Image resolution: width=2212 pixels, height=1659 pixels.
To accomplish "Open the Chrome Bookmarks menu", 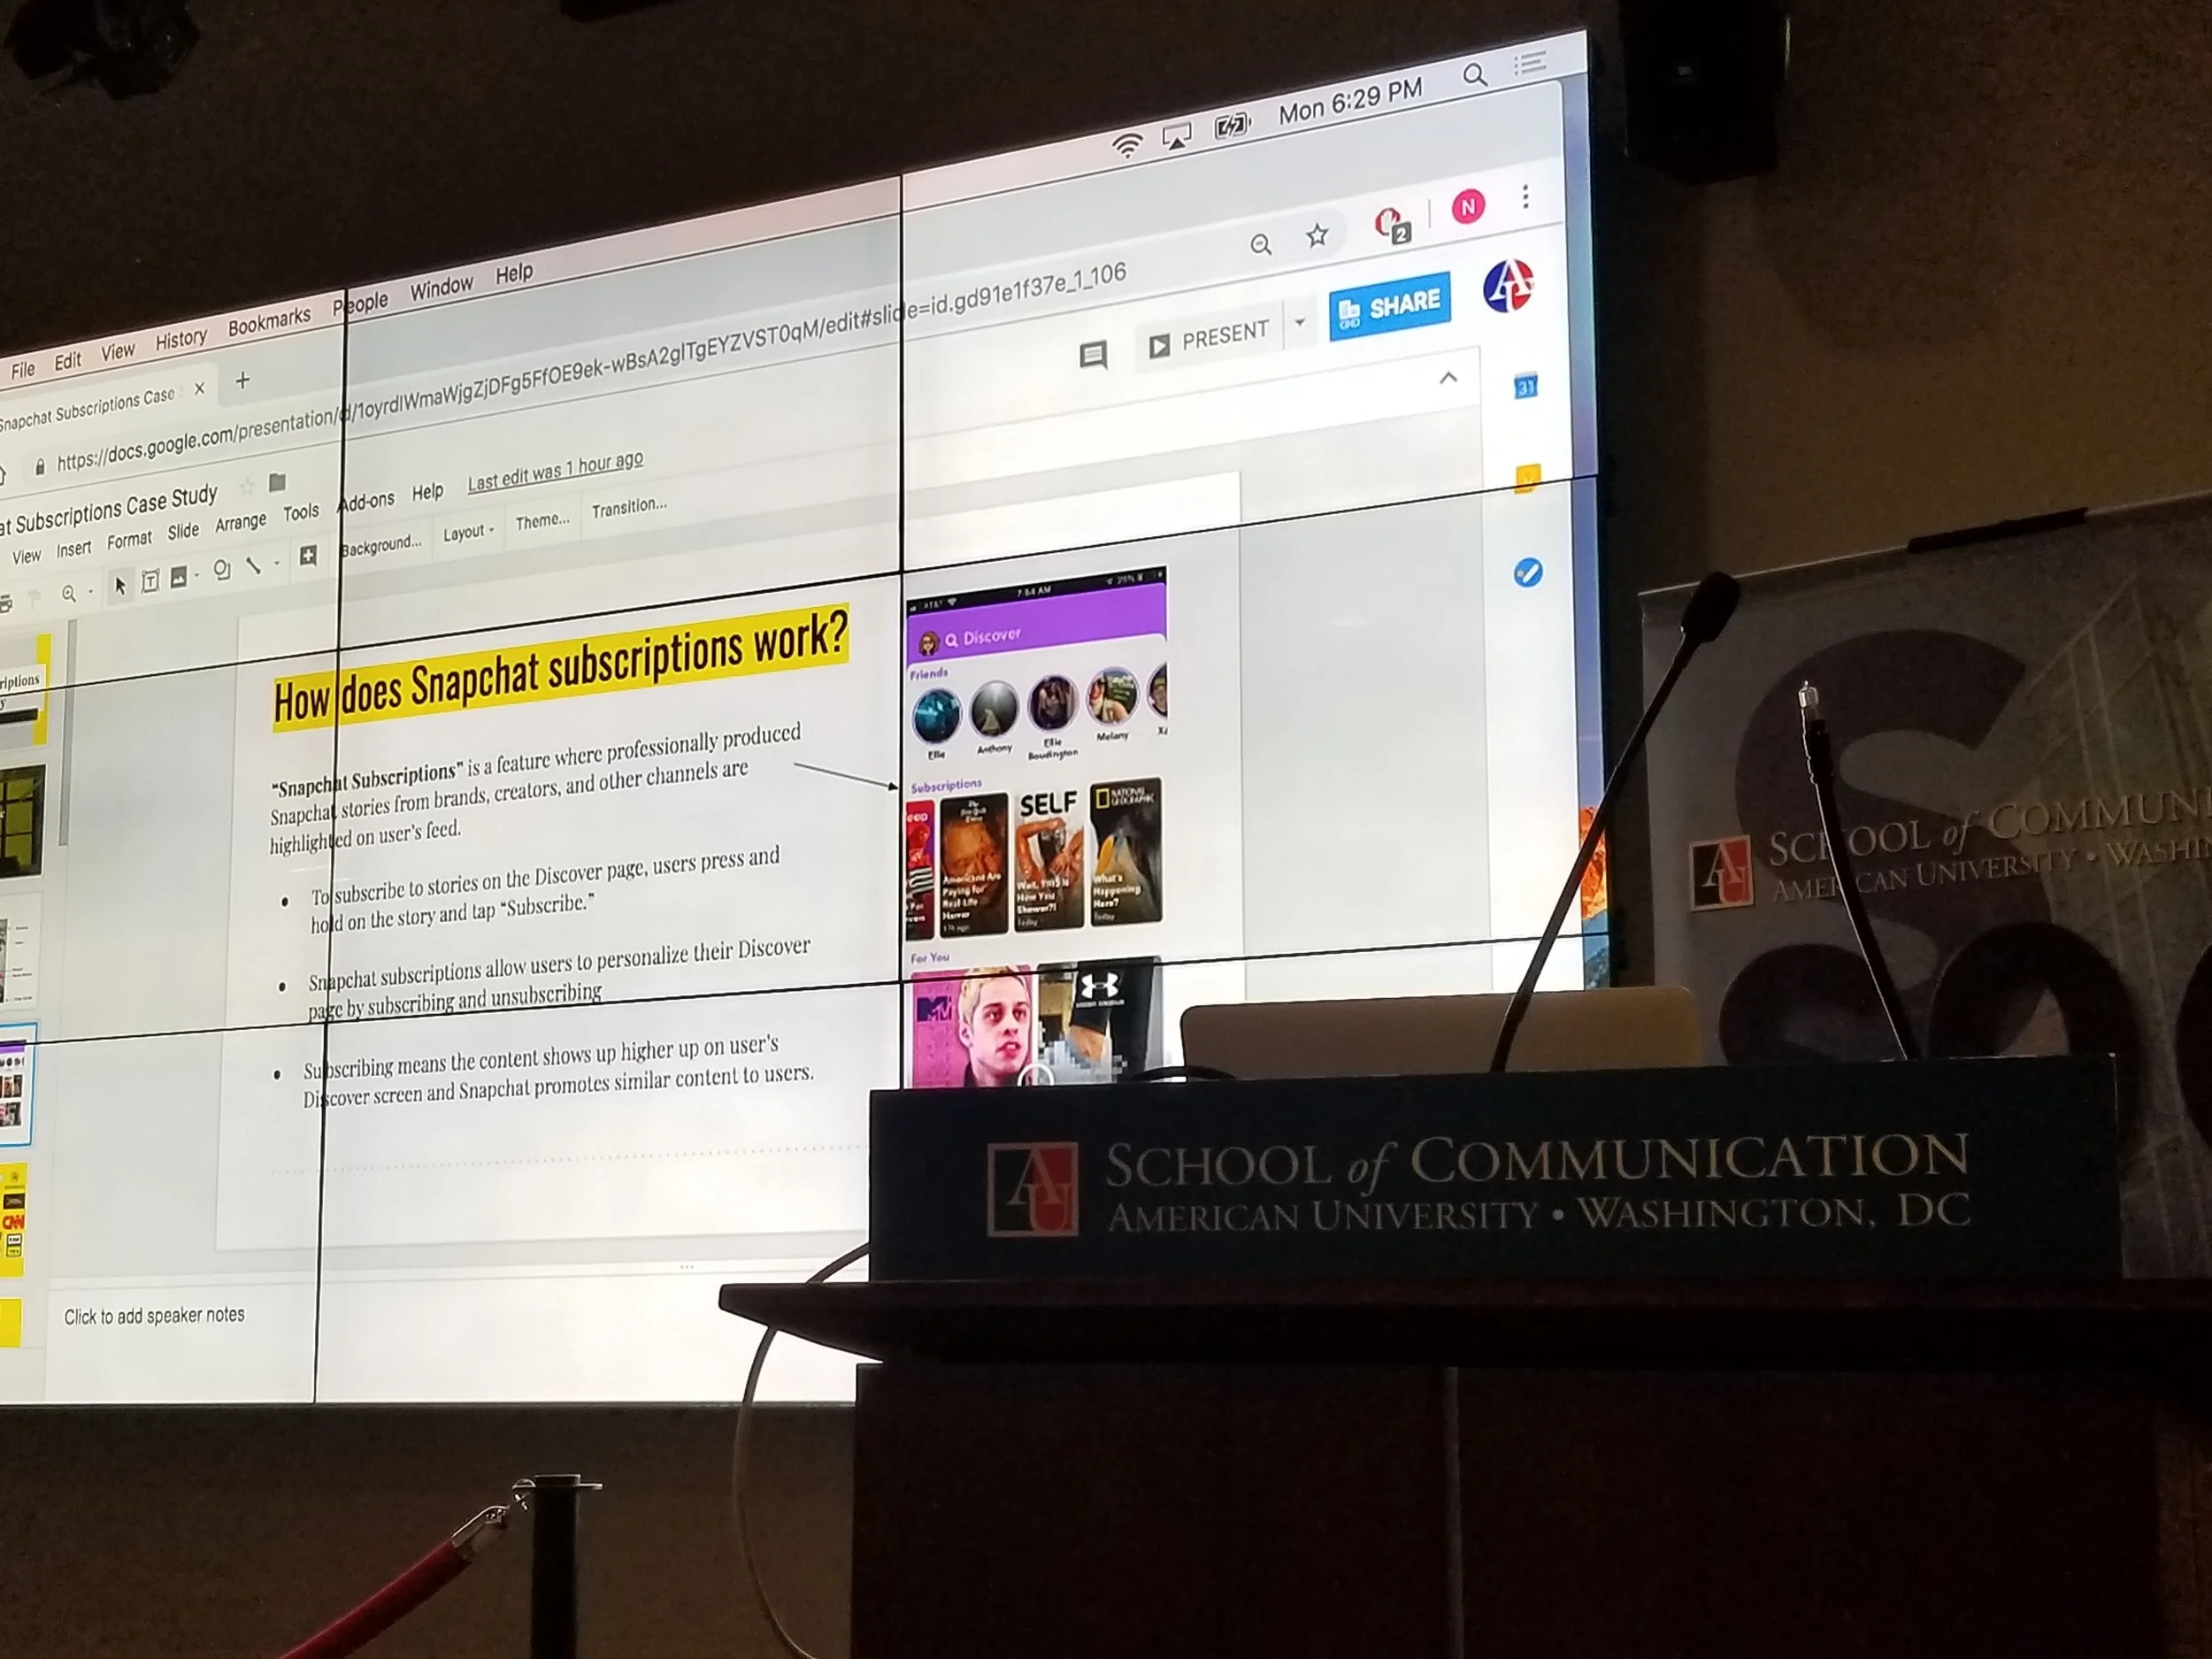I will [269, 321].
